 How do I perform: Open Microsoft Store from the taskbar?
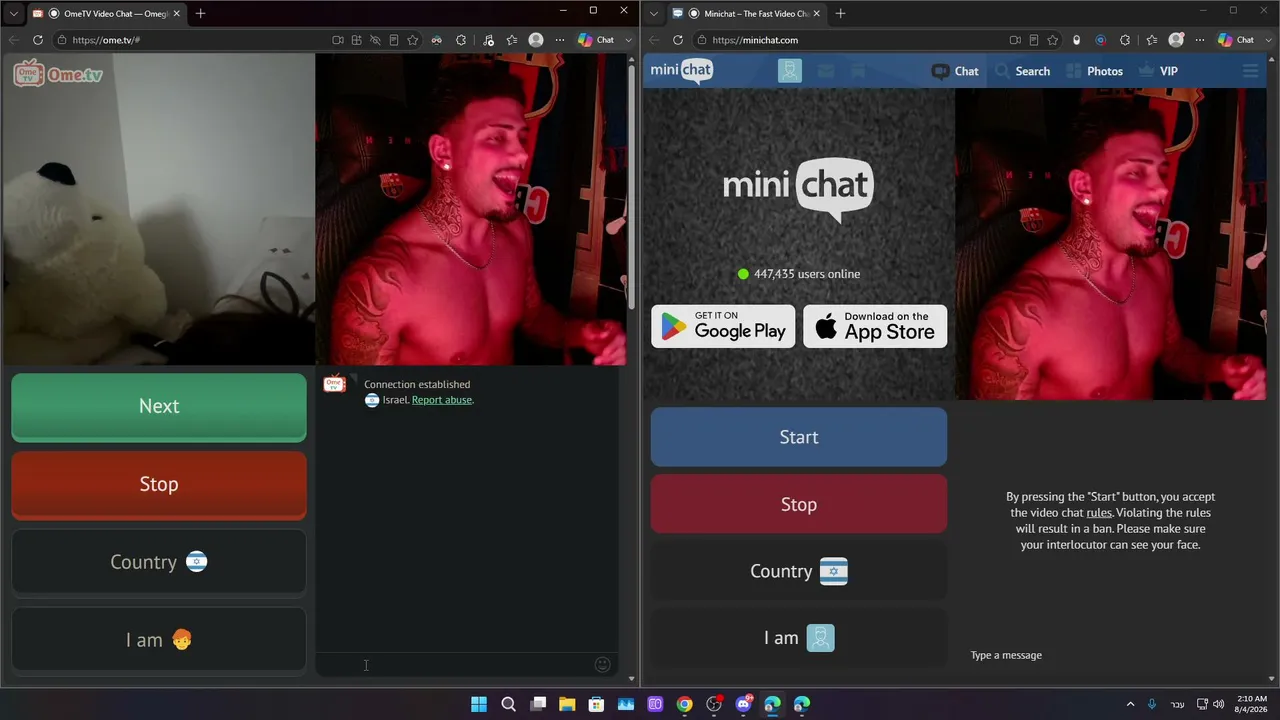pos(596,704)
